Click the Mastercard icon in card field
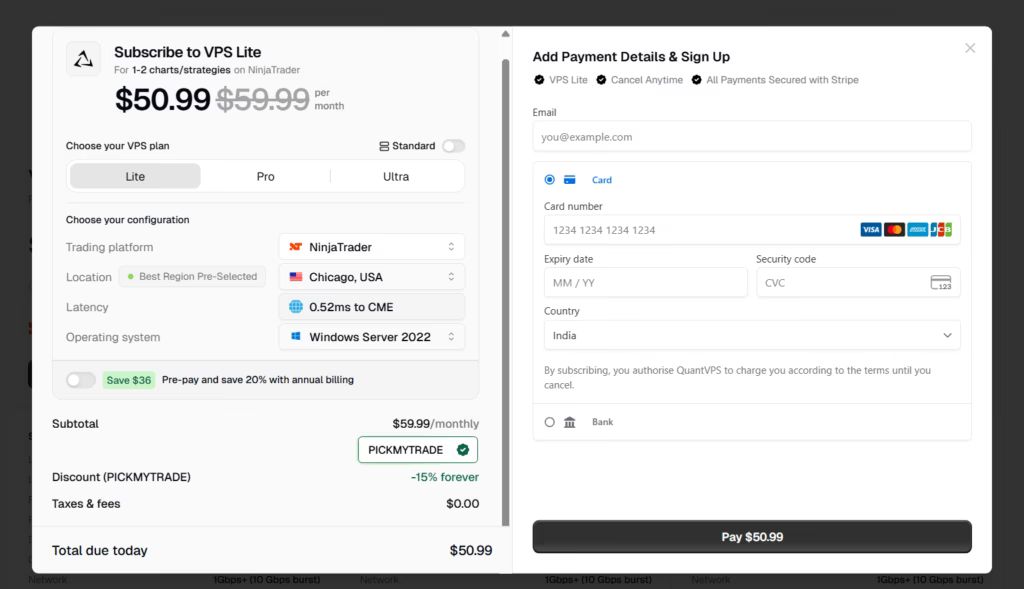Viewport: 1024px width, 589px height. tap(893, 229)
